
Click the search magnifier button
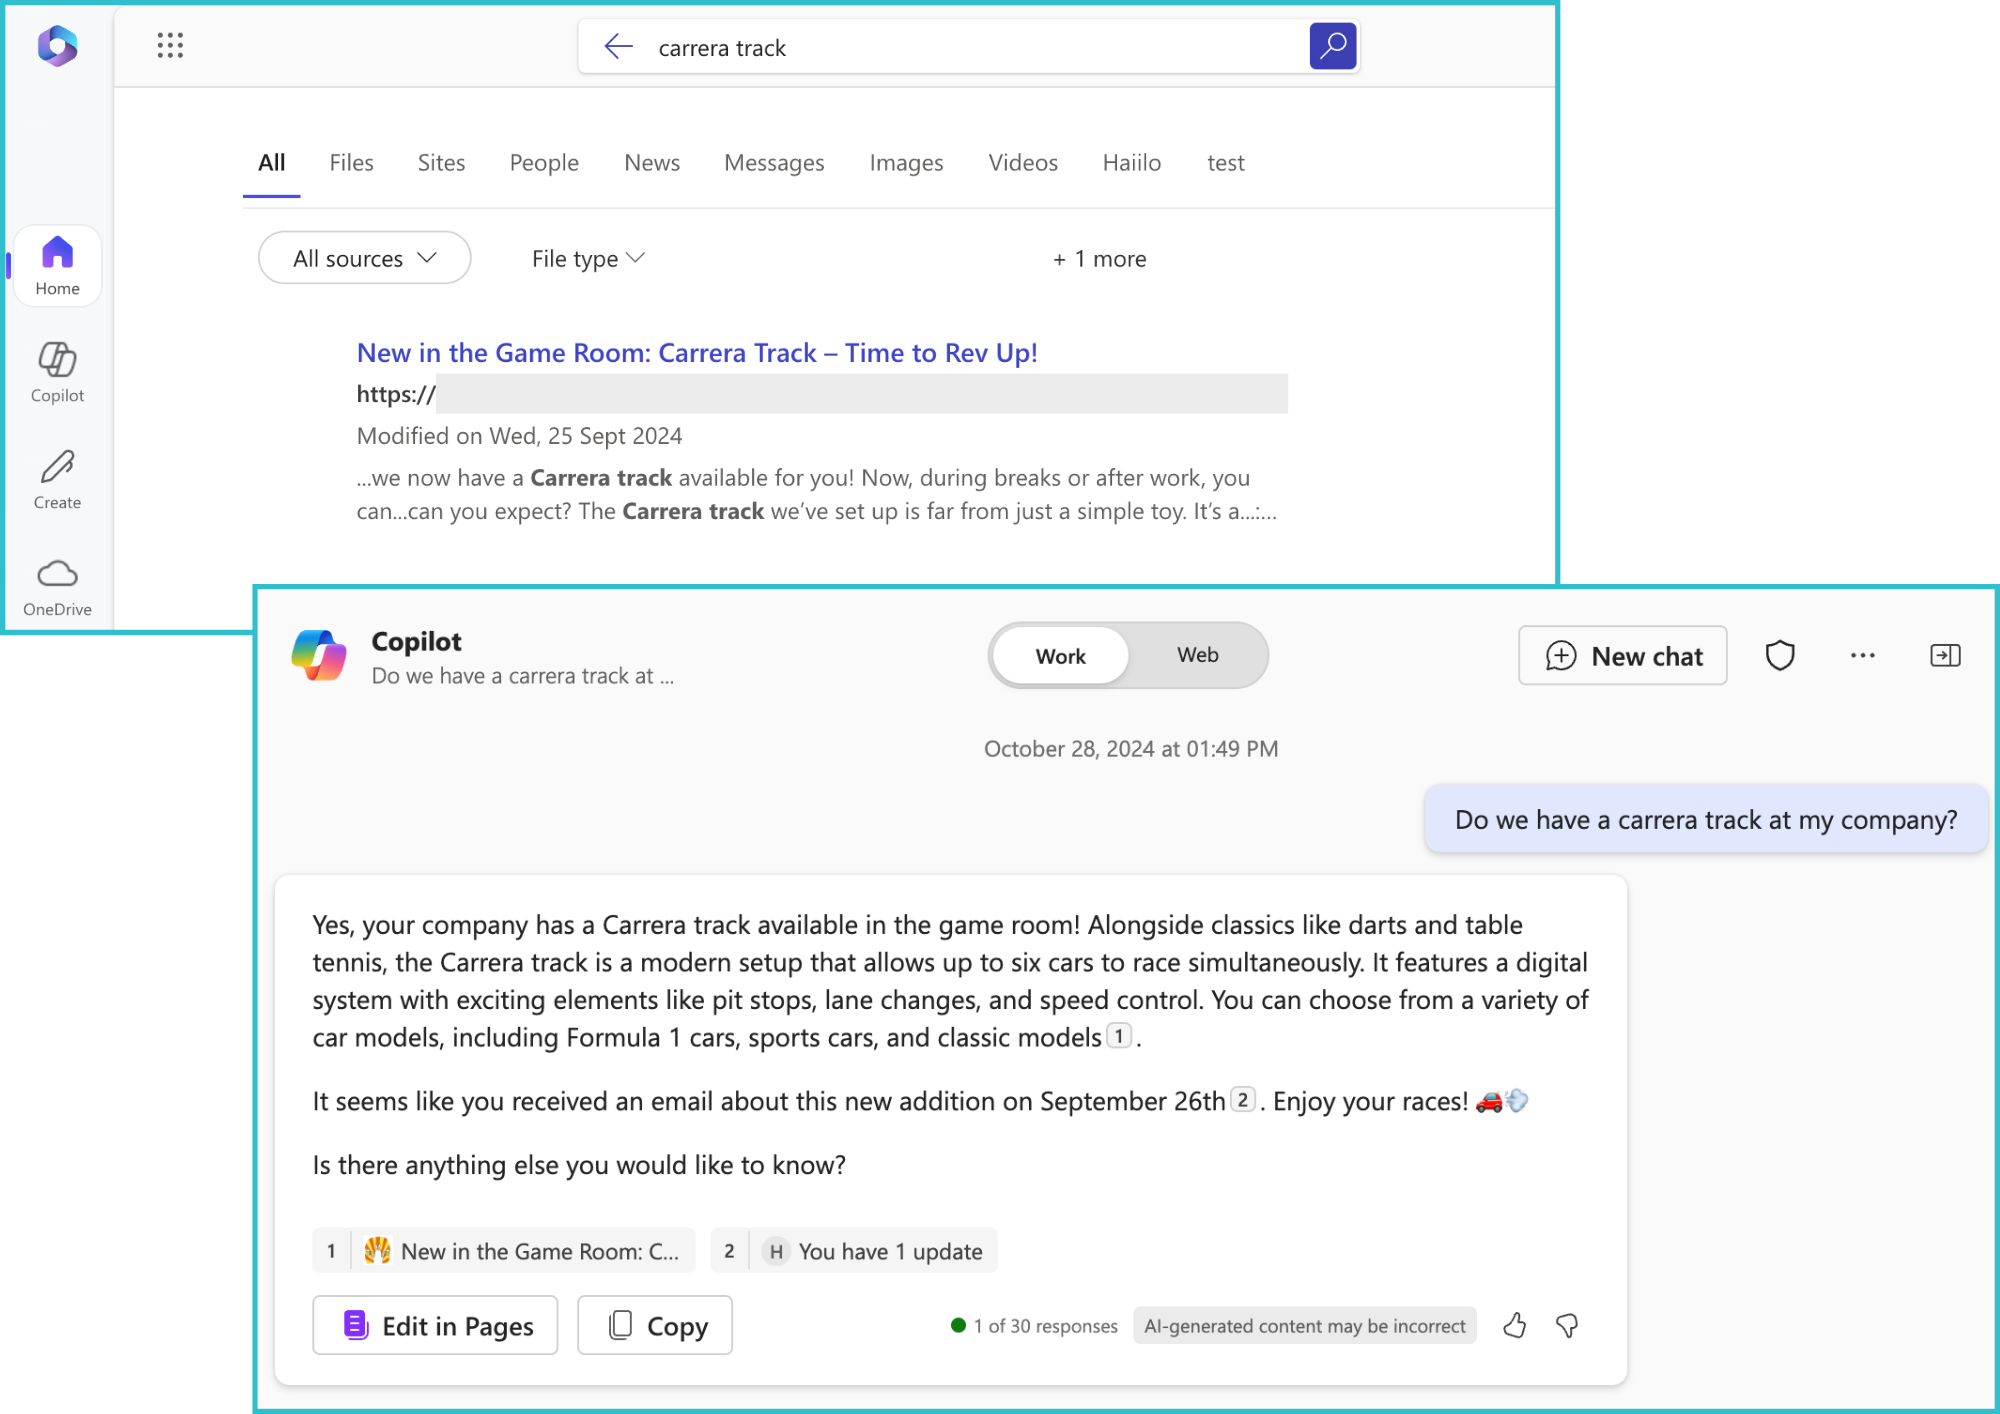click(1332, 46)
